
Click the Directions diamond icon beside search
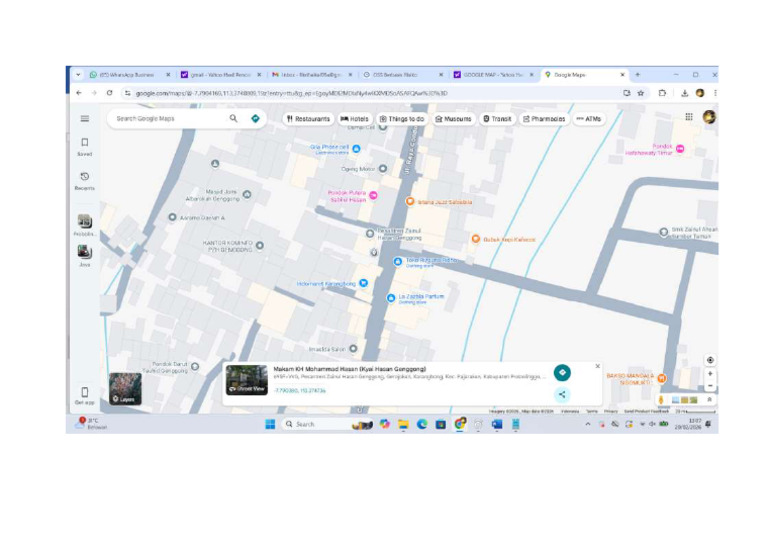point(255,118)
